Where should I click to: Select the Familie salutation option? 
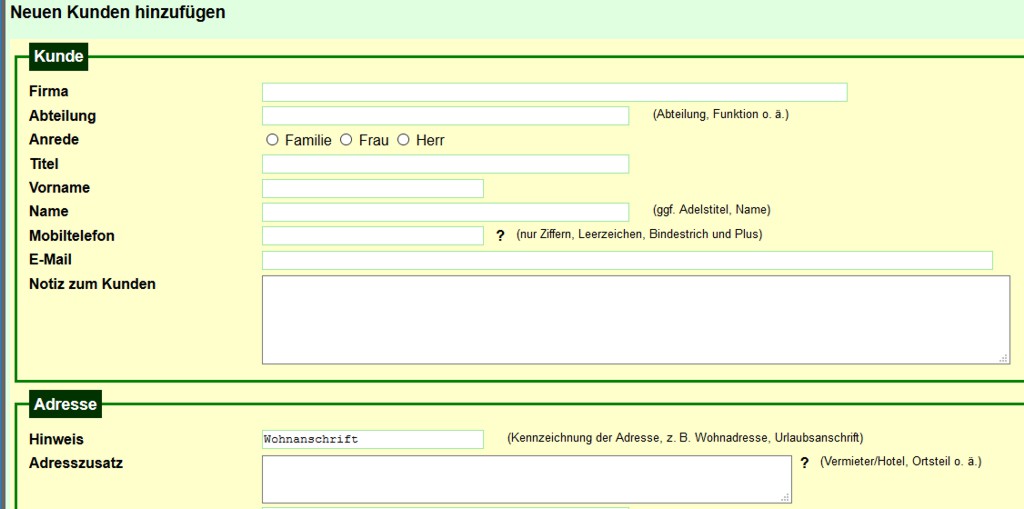[x=272, y=140]
